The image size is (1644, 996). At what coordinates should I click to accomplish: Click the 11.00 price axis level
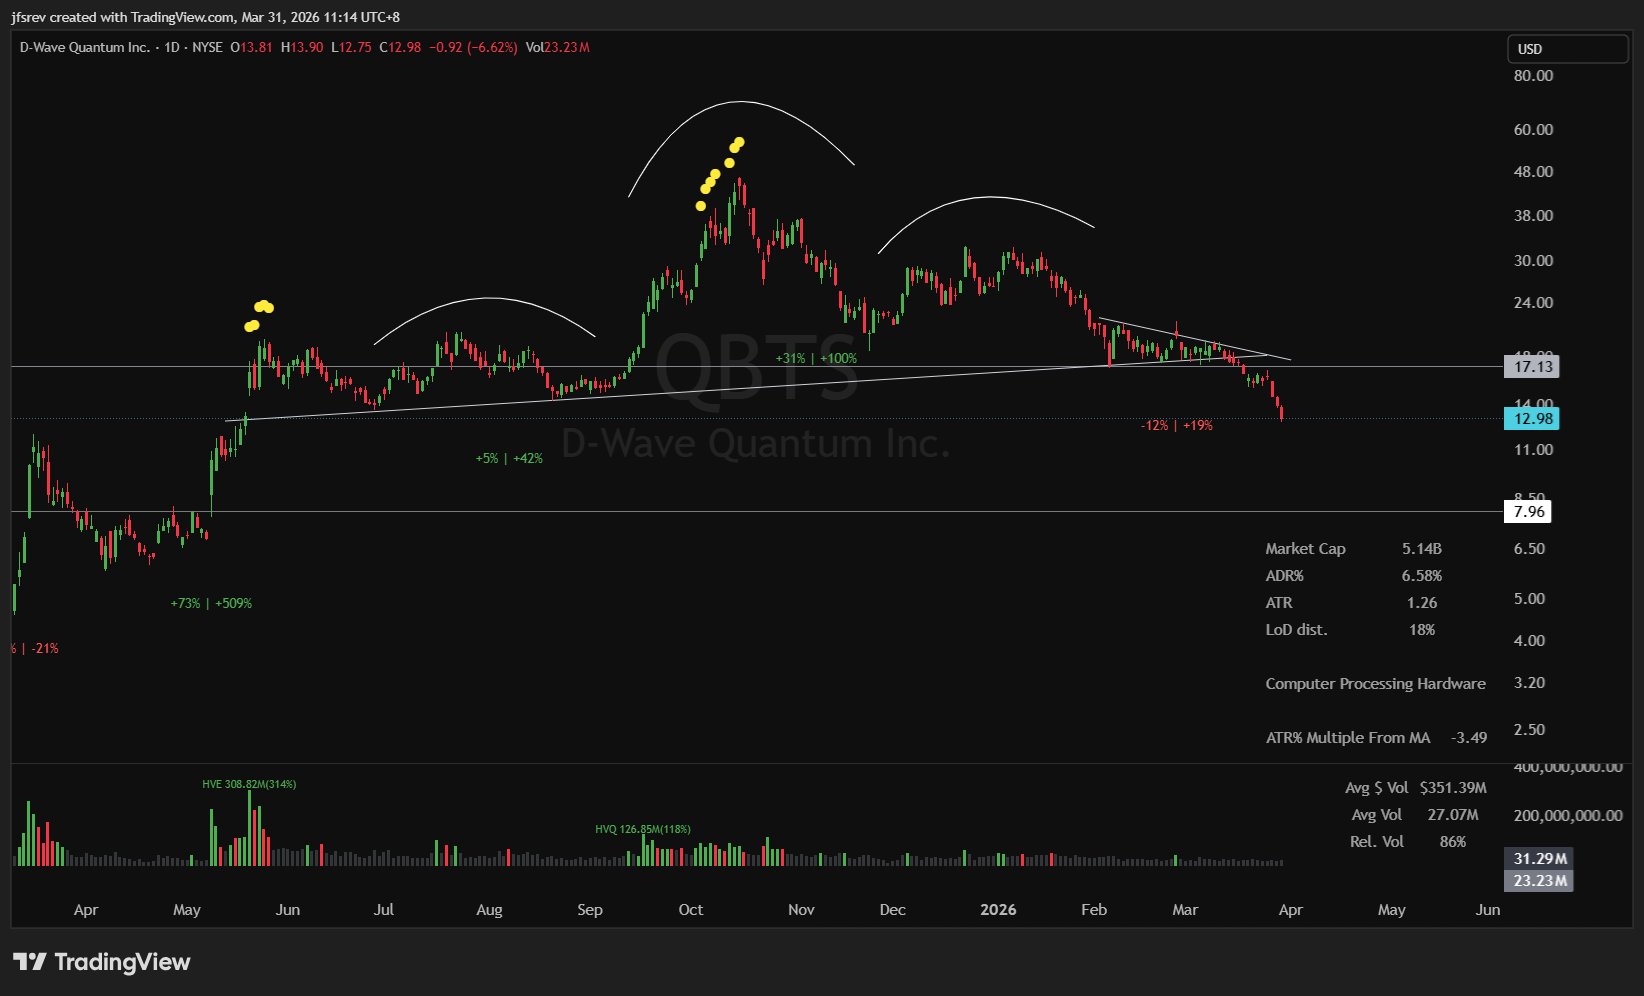click(x=1533, y=450)
